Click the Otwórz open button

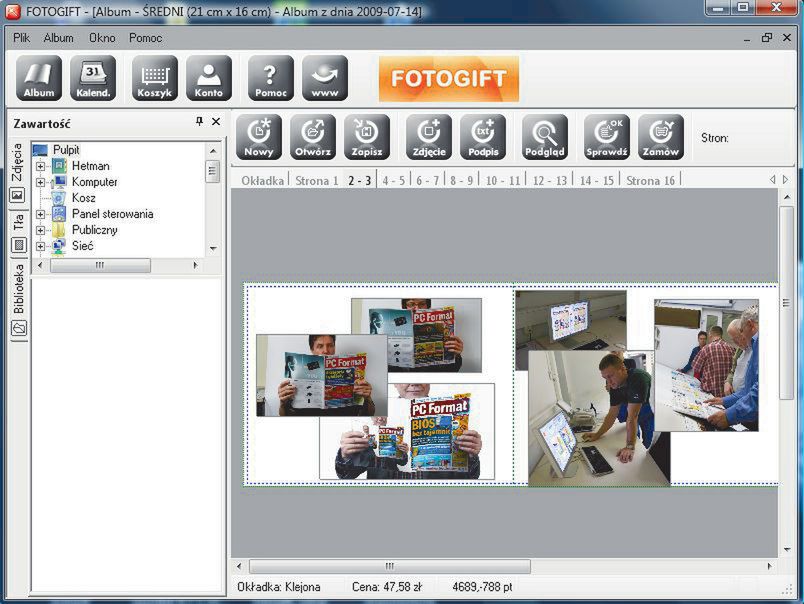click(313, 137)
